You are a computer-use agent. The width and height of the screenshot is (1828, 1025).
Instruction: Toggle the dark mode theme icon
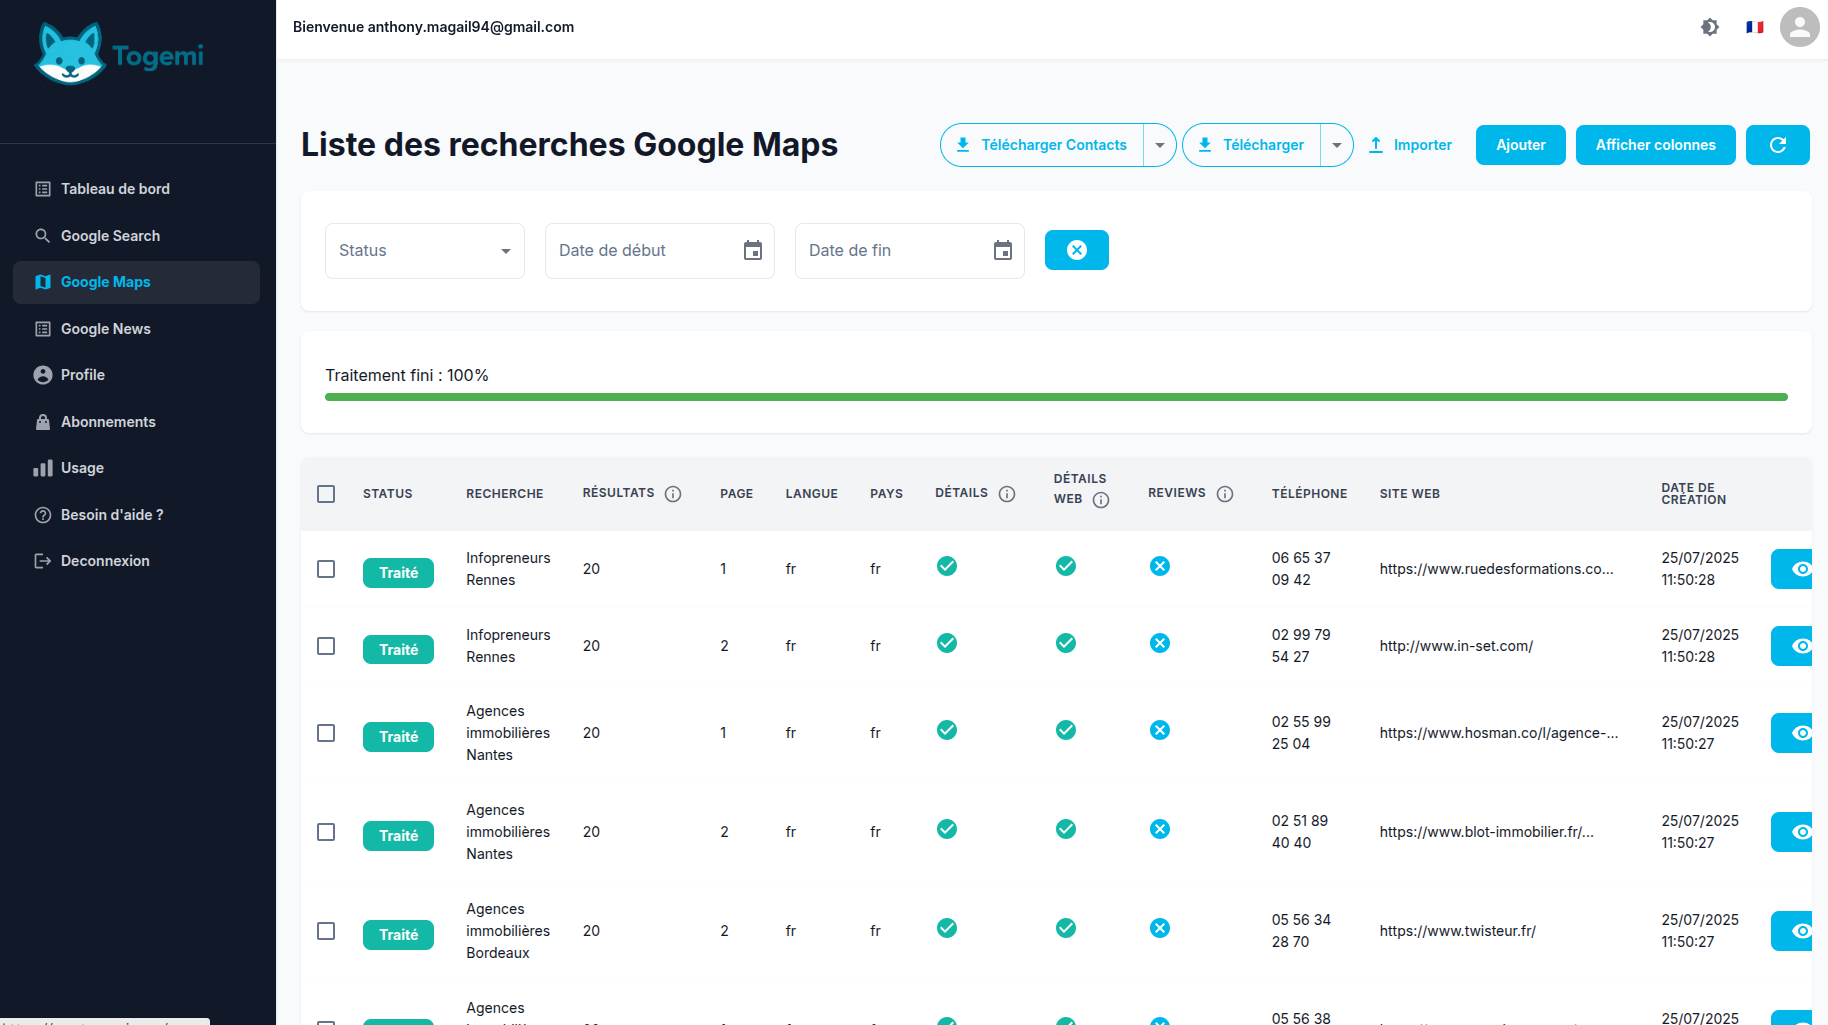1710,27
